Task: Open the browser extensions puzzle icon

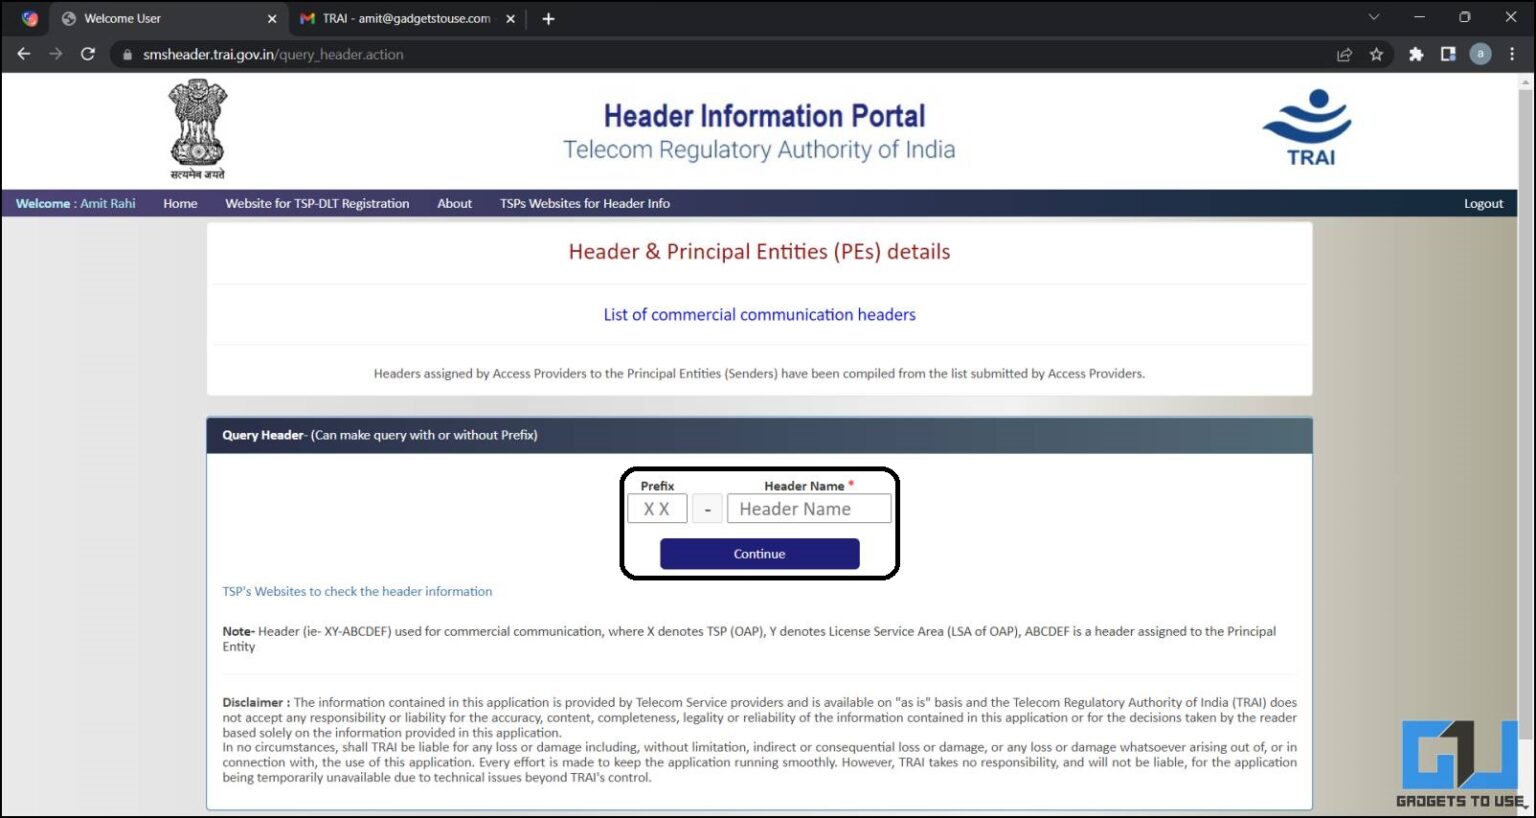Action: [x=1416, y=54]
